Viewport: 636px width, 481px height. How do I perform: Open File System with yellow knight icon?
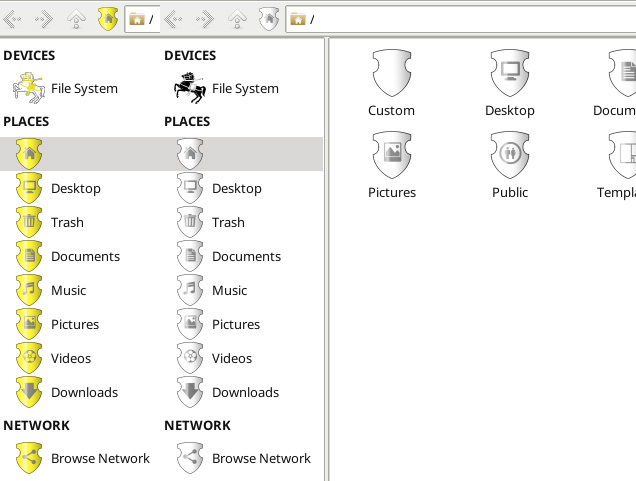point(65,88)
